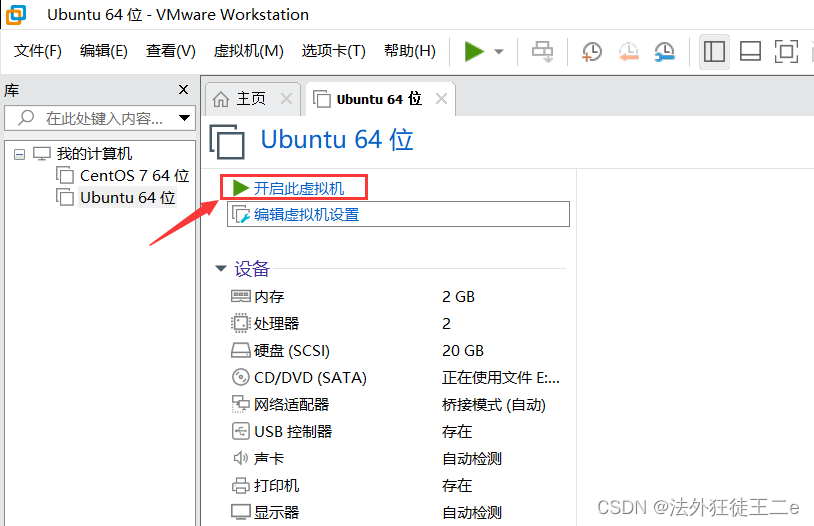The height and width of the screenshot is (526, 814).
Task: Collapse the 设备 section
Action: click(221, 268)
